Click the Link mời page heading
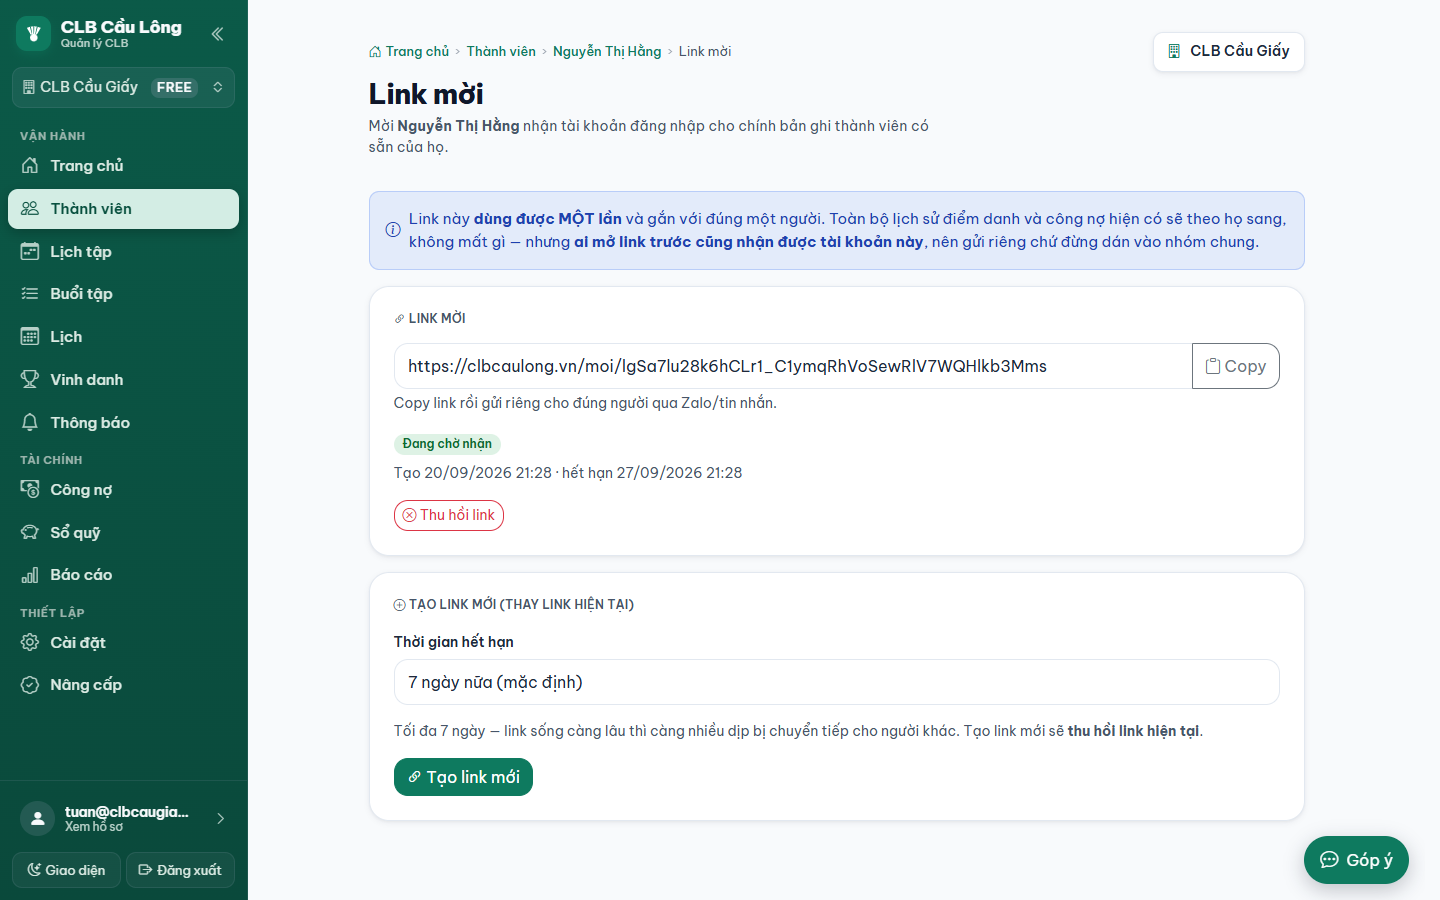The width and height of the screenshot is (1440, 900). coord(426,94)
